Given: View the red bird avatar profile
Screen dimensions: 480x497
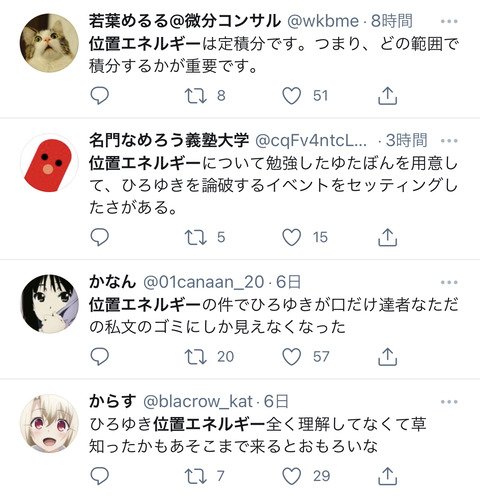Looking at the screenshot, I should 49,163.
